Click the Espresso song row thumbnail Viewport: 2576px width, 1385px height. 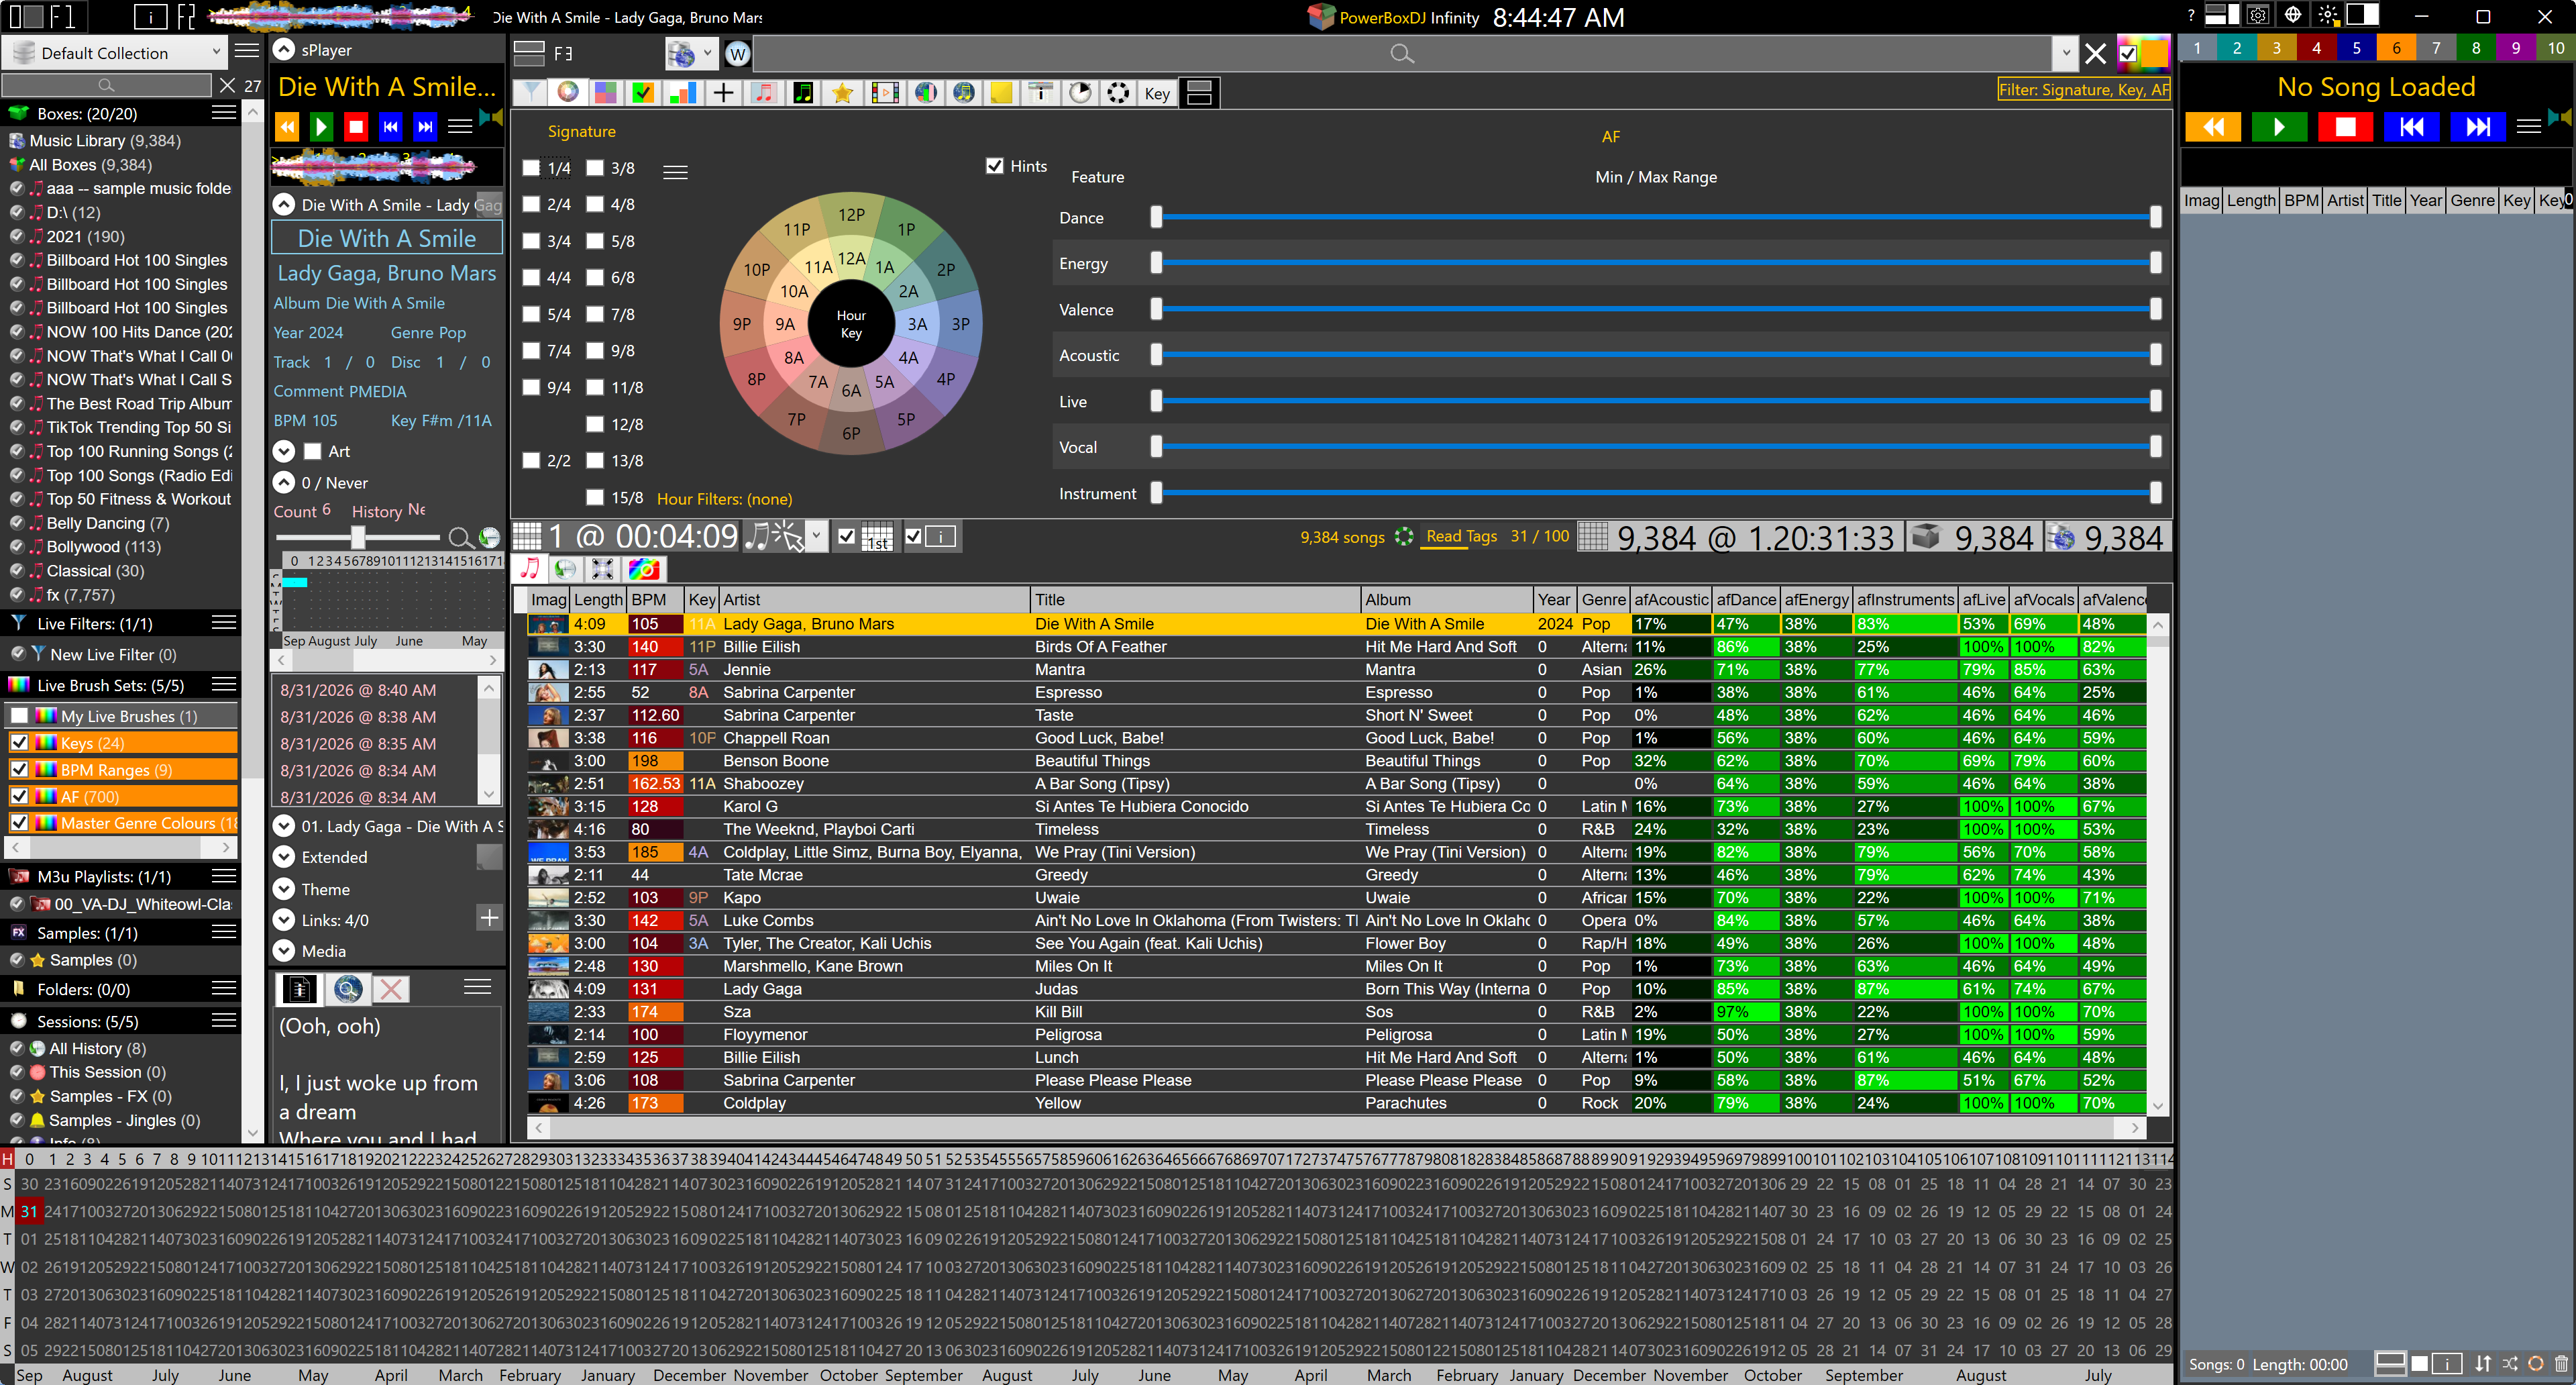[x=548, y=692]
